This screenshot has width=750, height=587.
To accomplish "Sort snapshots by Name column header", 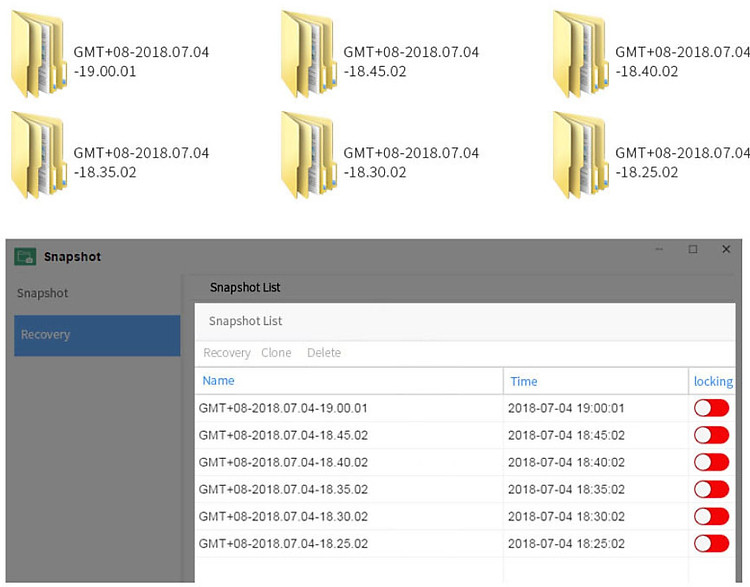I will pos(218,381).
